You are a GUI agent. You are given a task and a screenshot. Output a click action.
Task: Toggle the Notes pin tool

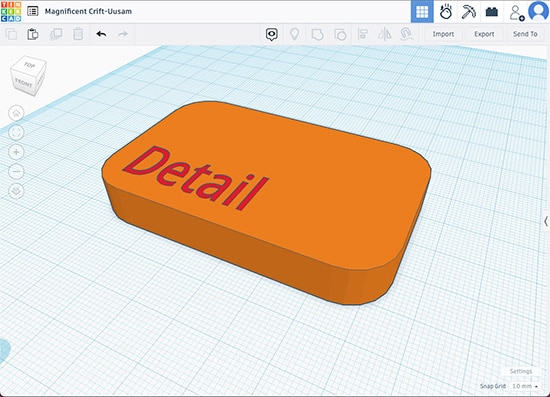294,34
